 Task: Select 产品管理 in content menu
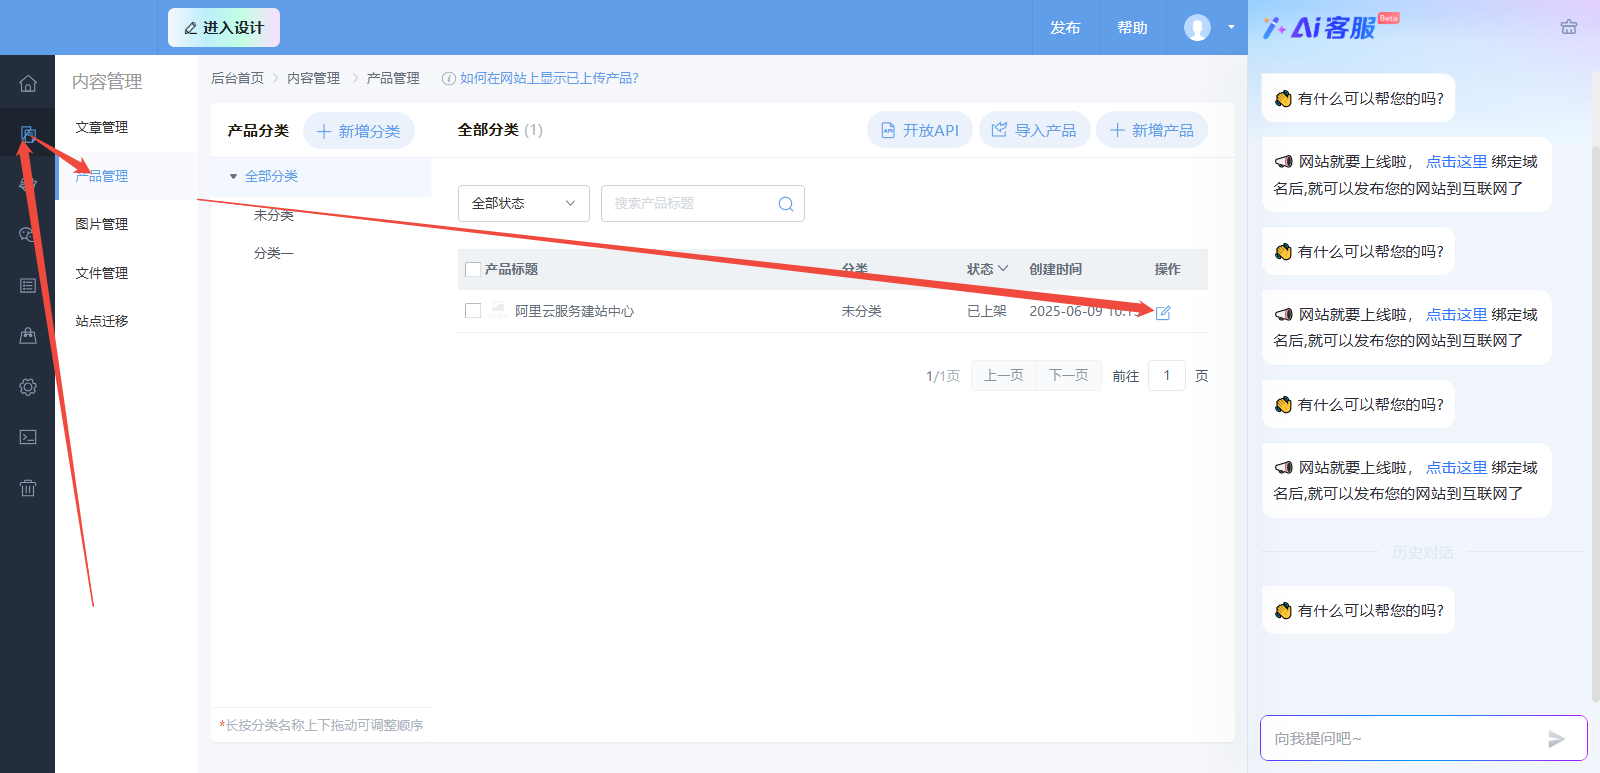click(x=102, y=176)
